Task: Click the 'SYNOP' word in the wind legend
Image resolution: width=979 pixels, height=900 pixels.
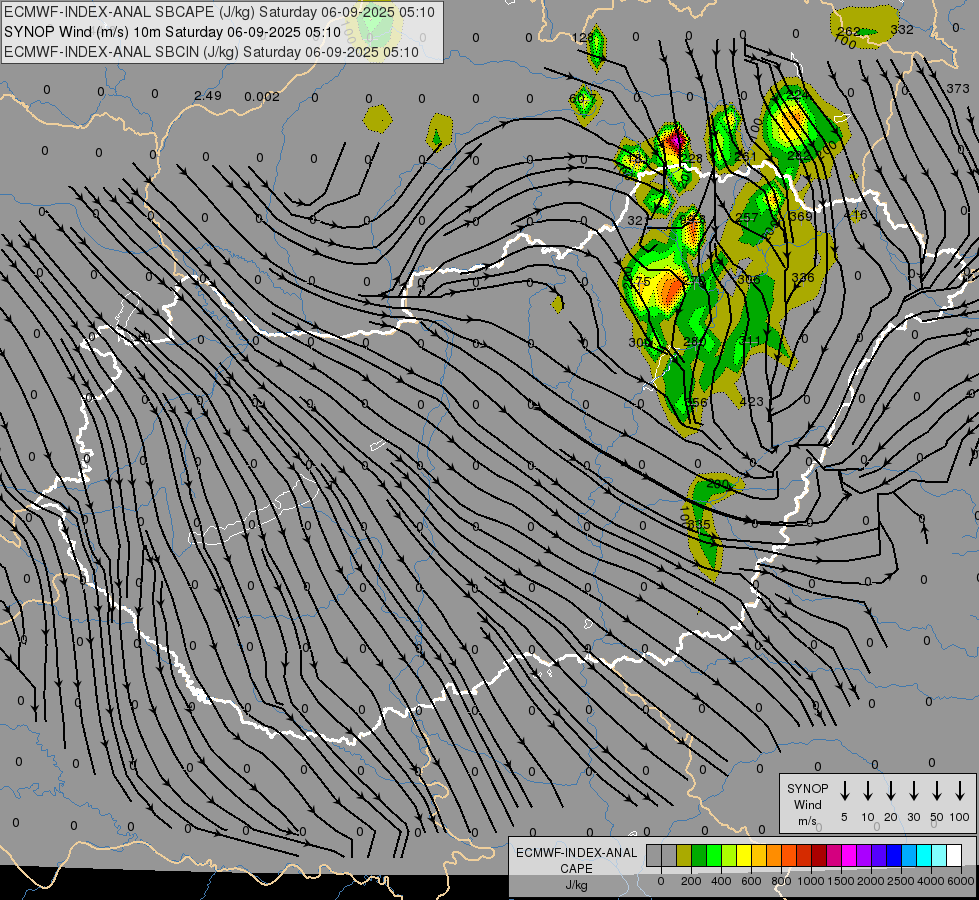Action: 807,789
